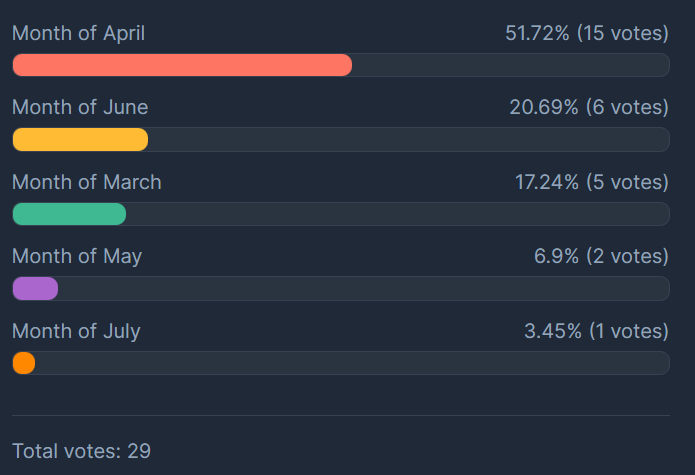Image resolution: width=695 pixels, height=475 pixels.
Task: Click the 6.9% (2 votes) result text
Action: point(600,256)
